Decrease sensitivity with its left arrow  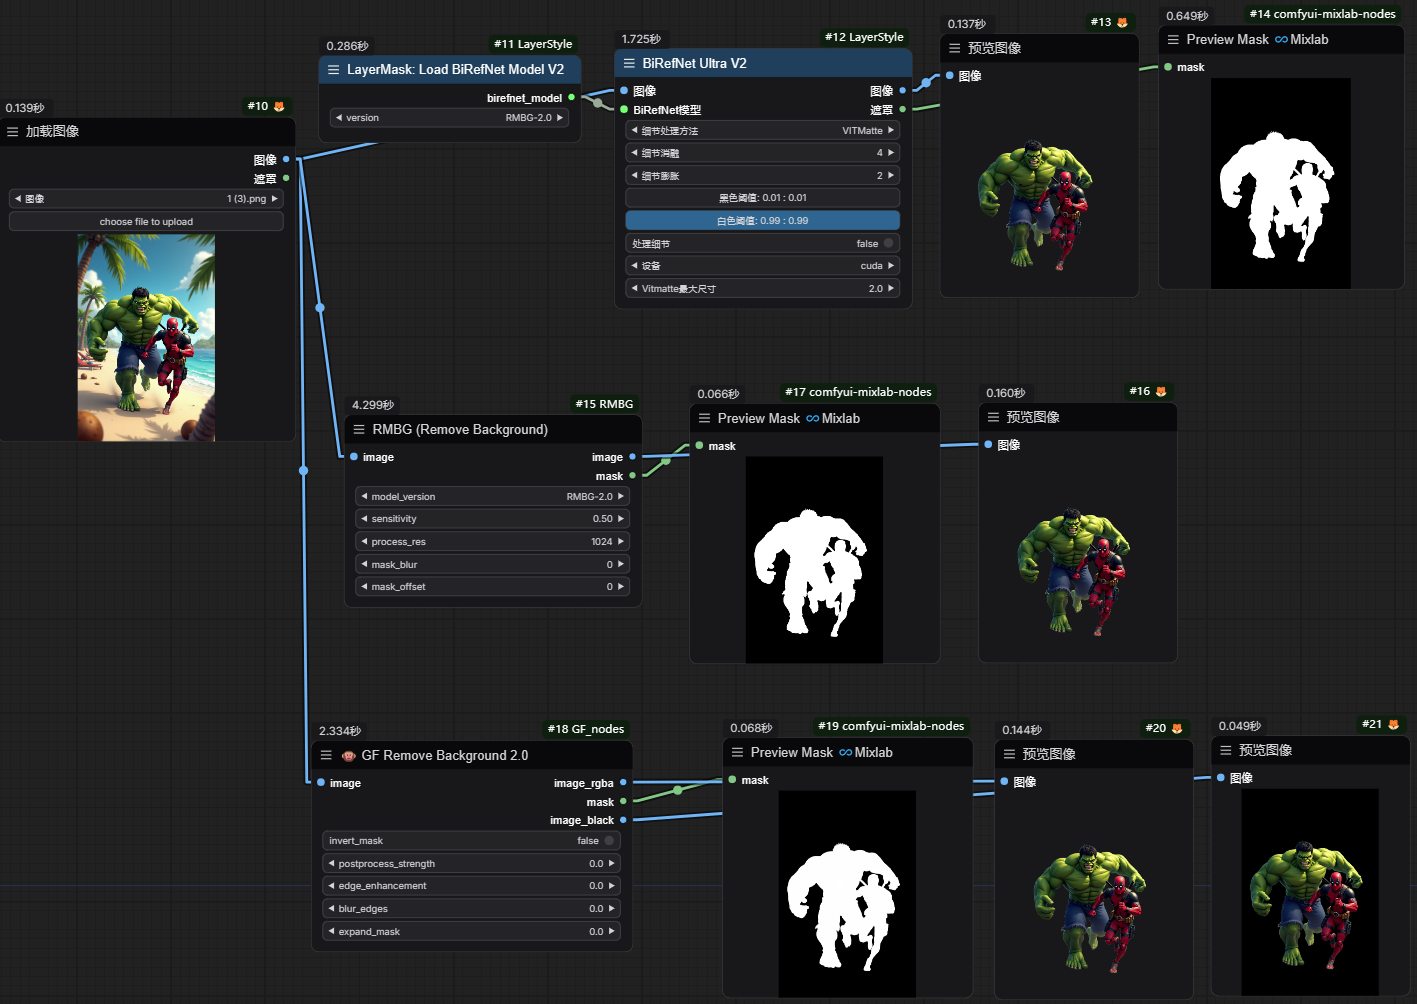364,519
